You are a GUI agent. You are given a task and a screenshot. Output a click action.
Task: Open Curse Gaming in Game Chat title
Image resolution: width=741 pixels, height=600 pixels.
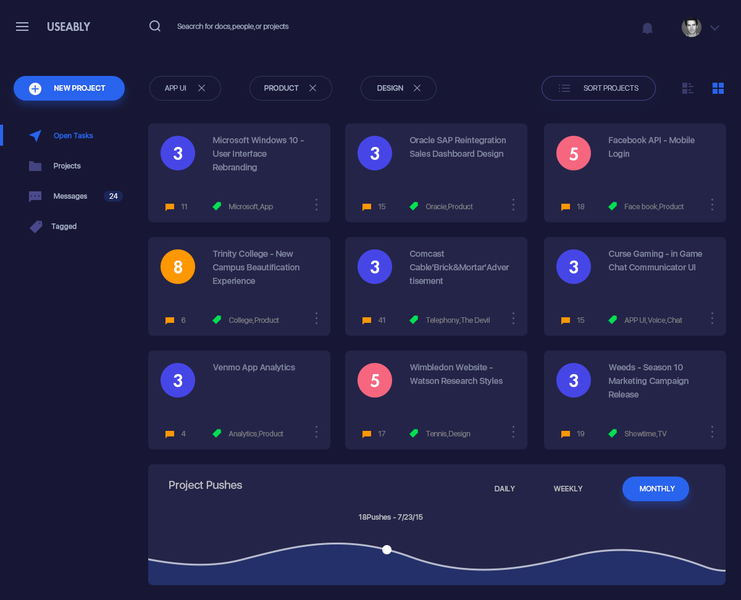click(655, 261)
